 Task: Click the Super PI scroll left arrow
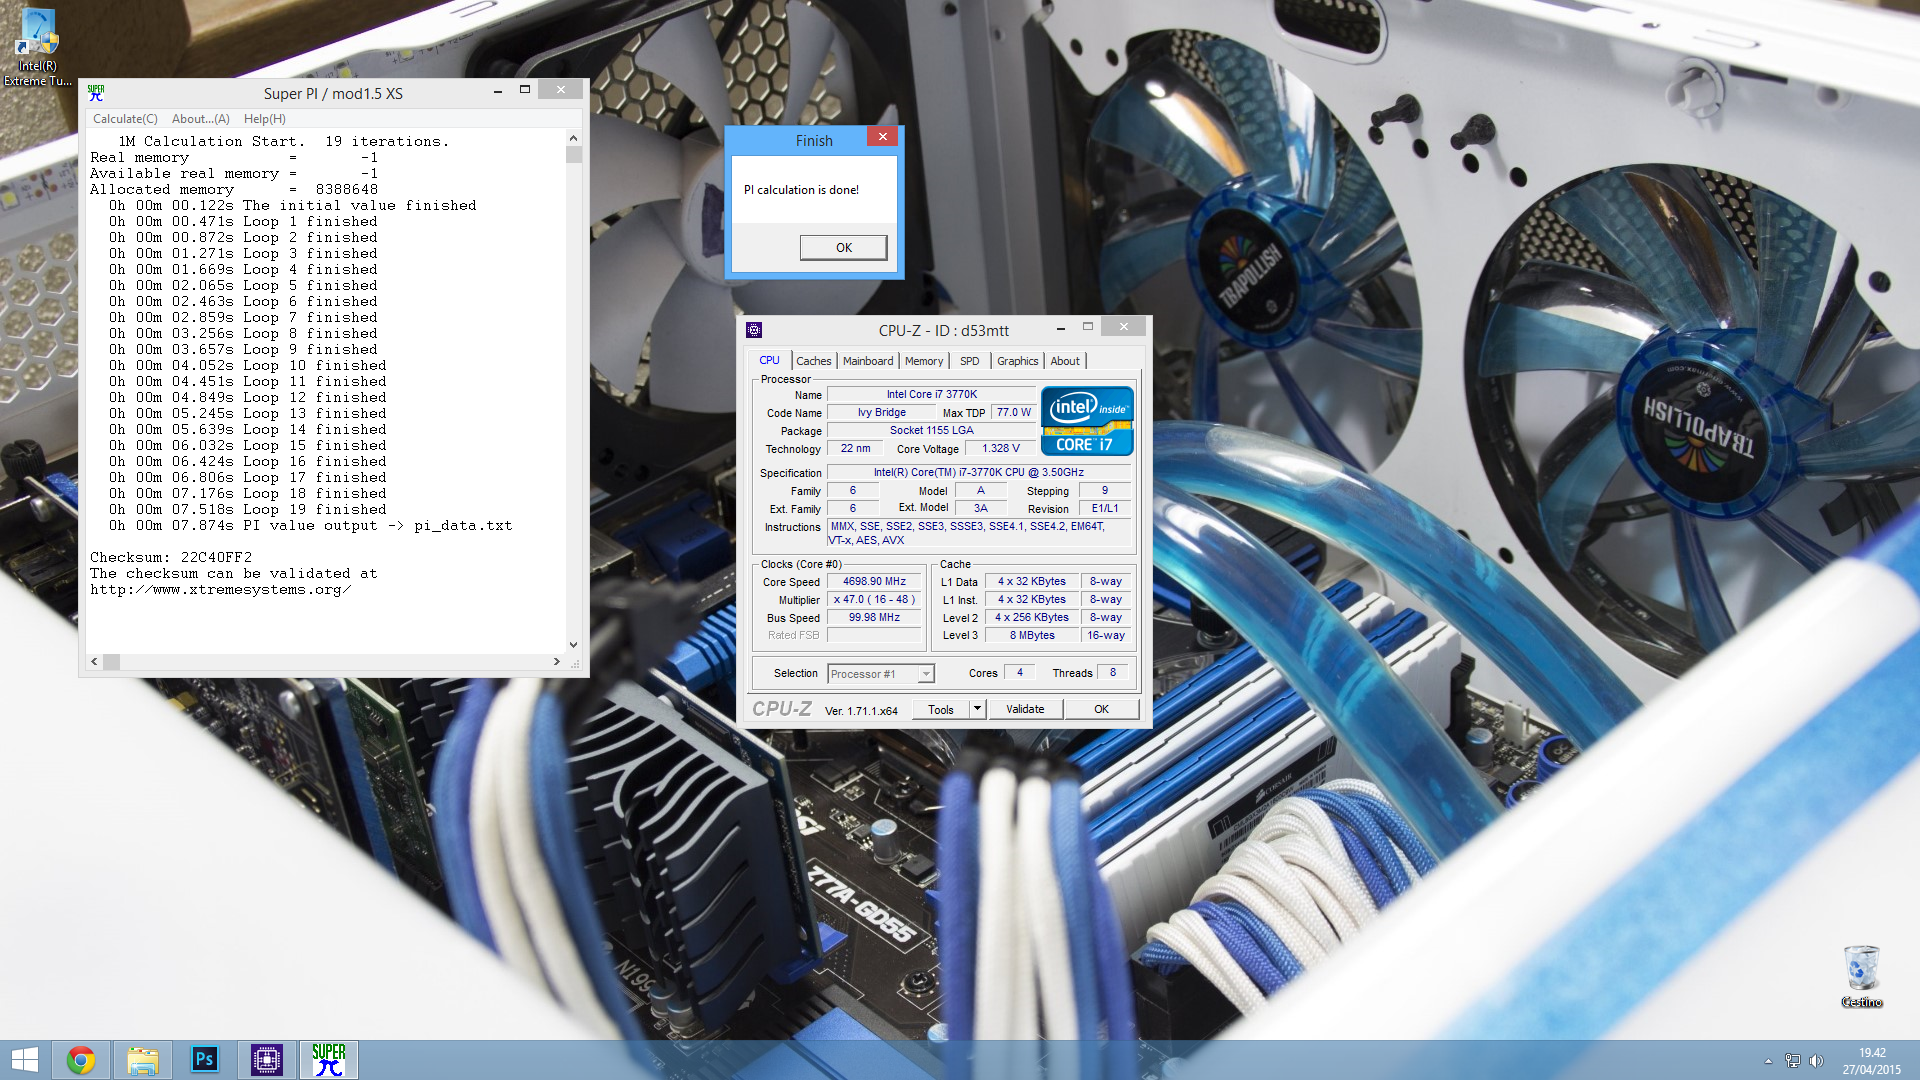point(94,662)
